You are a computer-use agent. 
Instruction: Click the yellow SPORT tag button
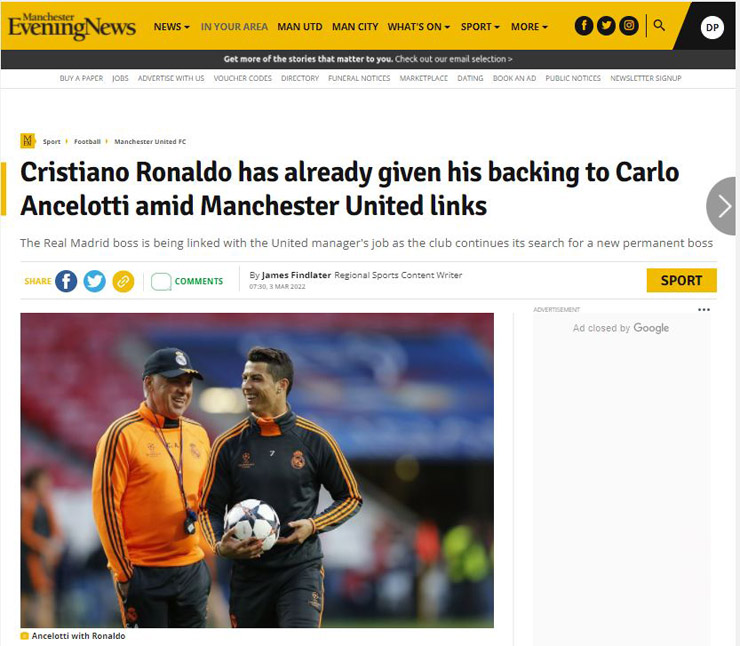point(681,280)
